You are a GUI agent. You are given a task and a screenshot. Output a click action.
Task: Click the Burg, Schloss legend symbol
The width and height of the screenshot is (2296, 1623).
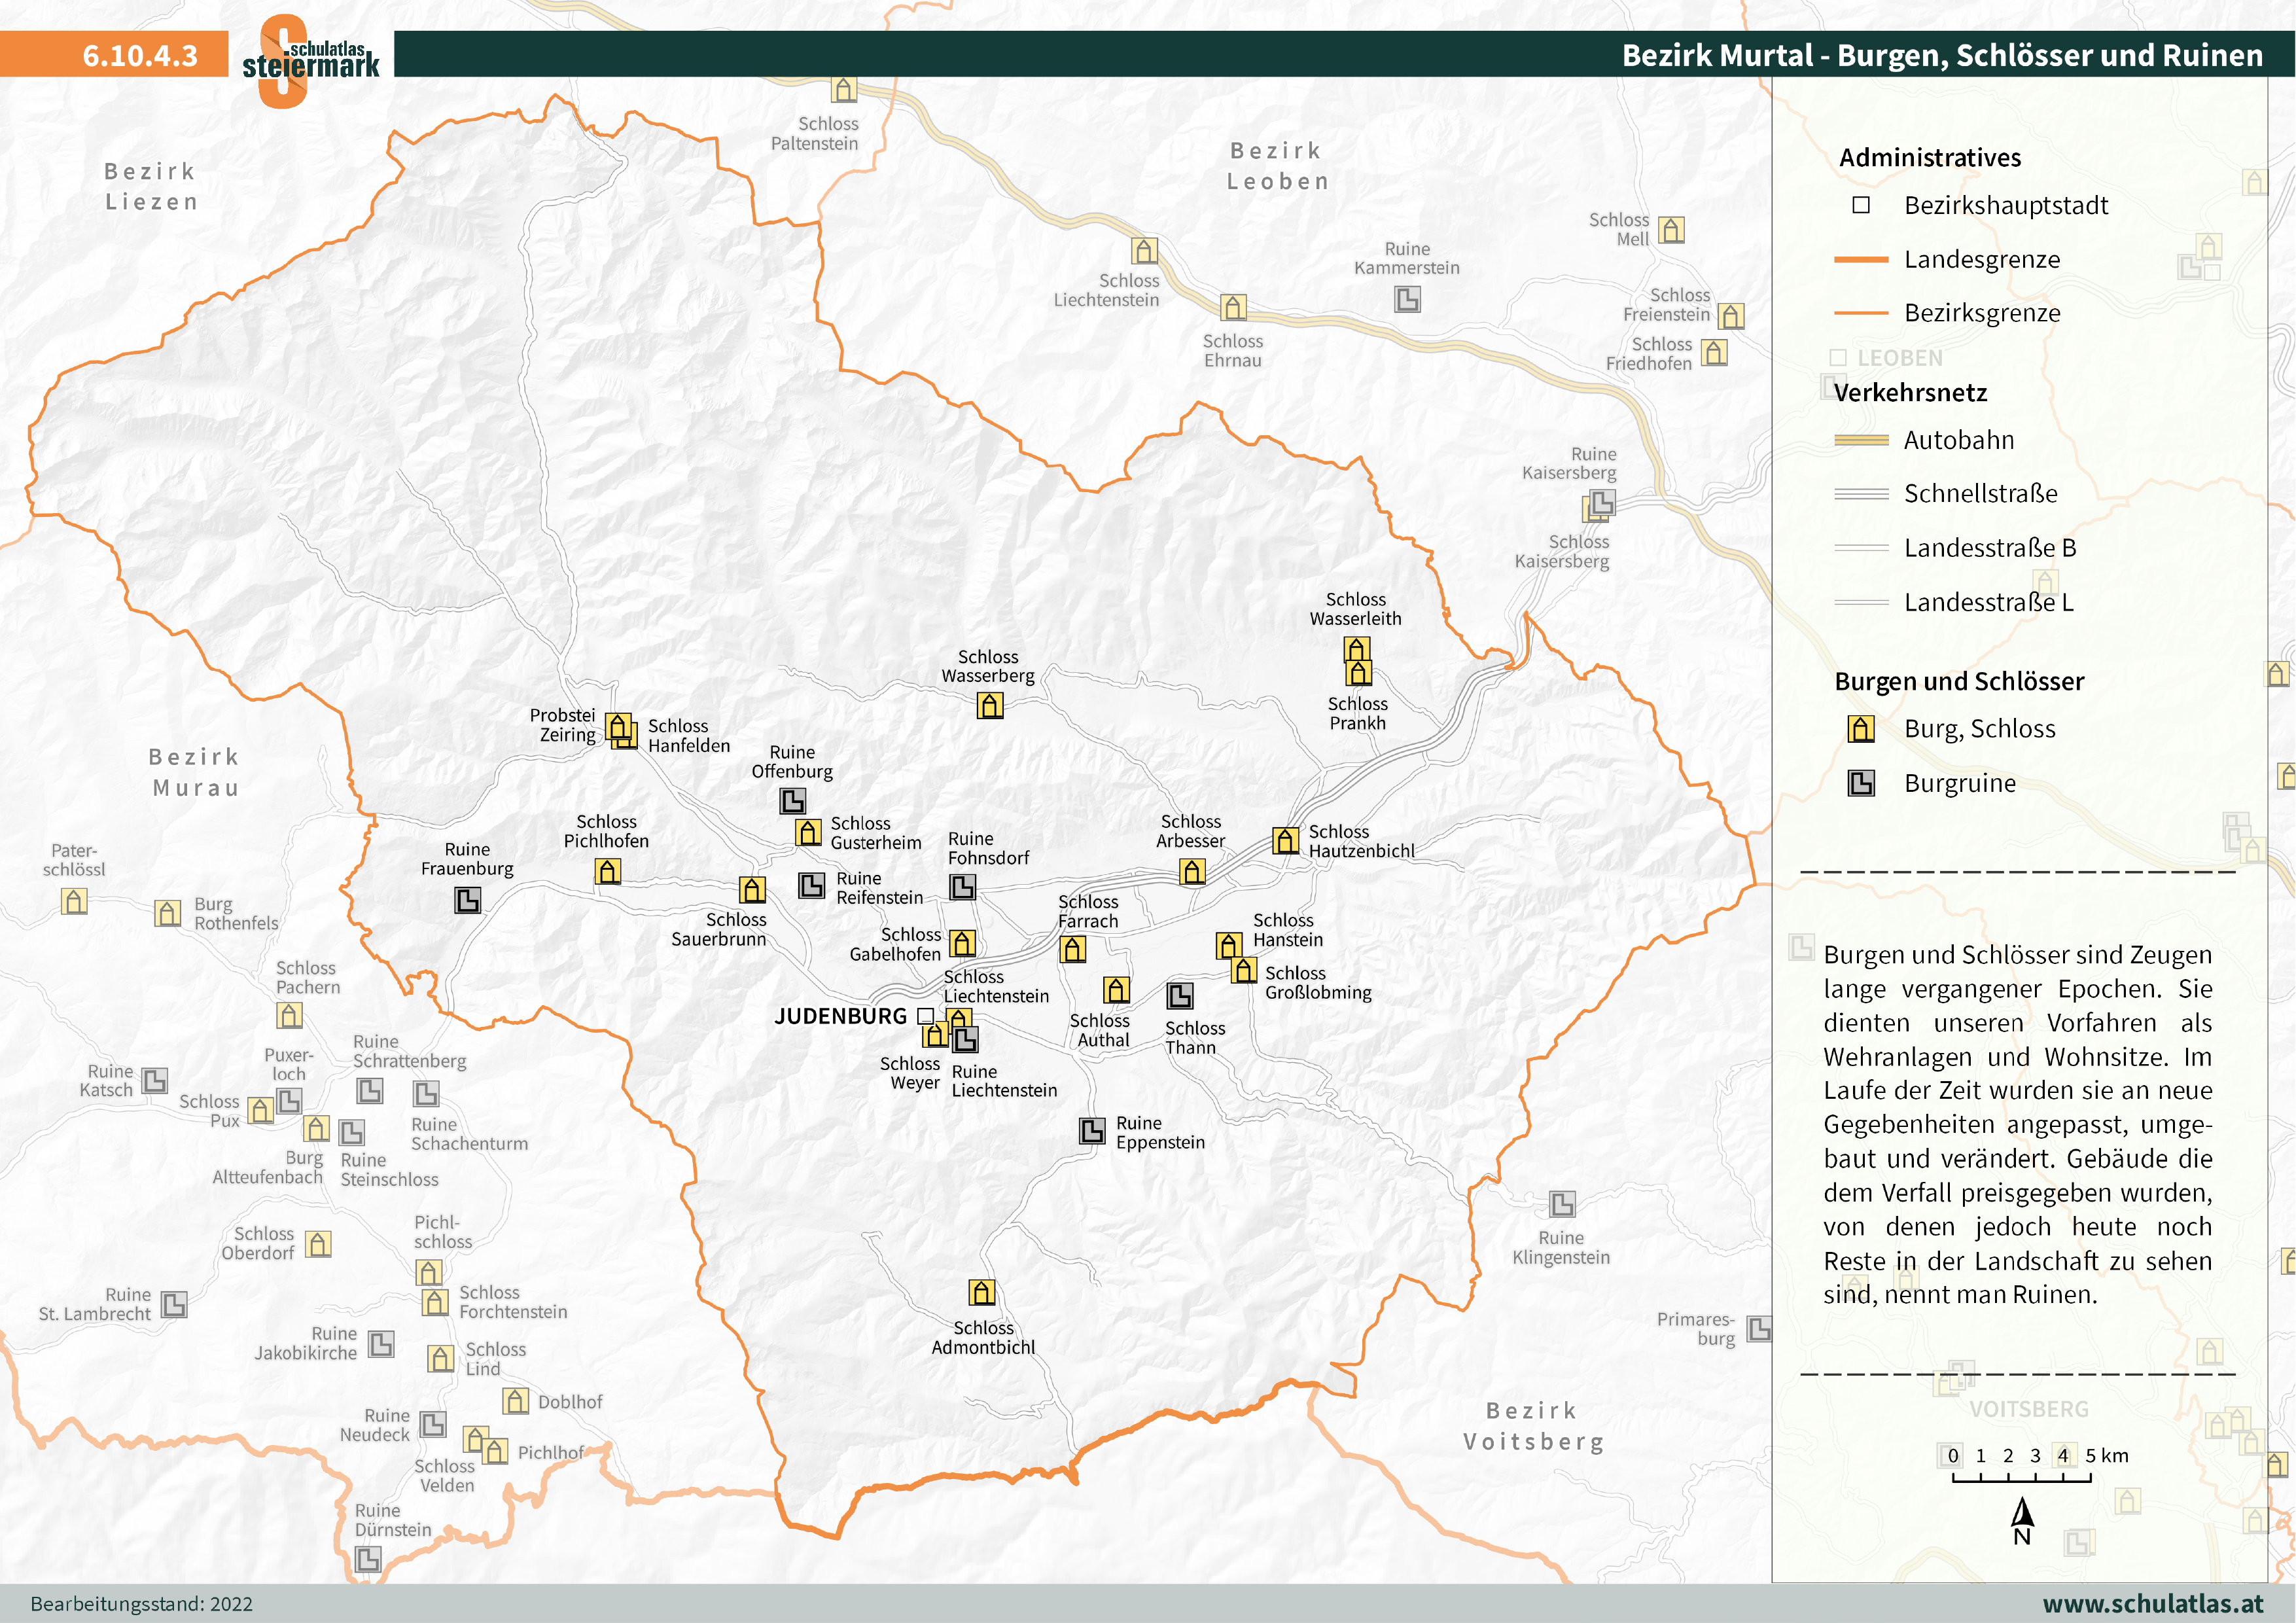point(1860,729)
